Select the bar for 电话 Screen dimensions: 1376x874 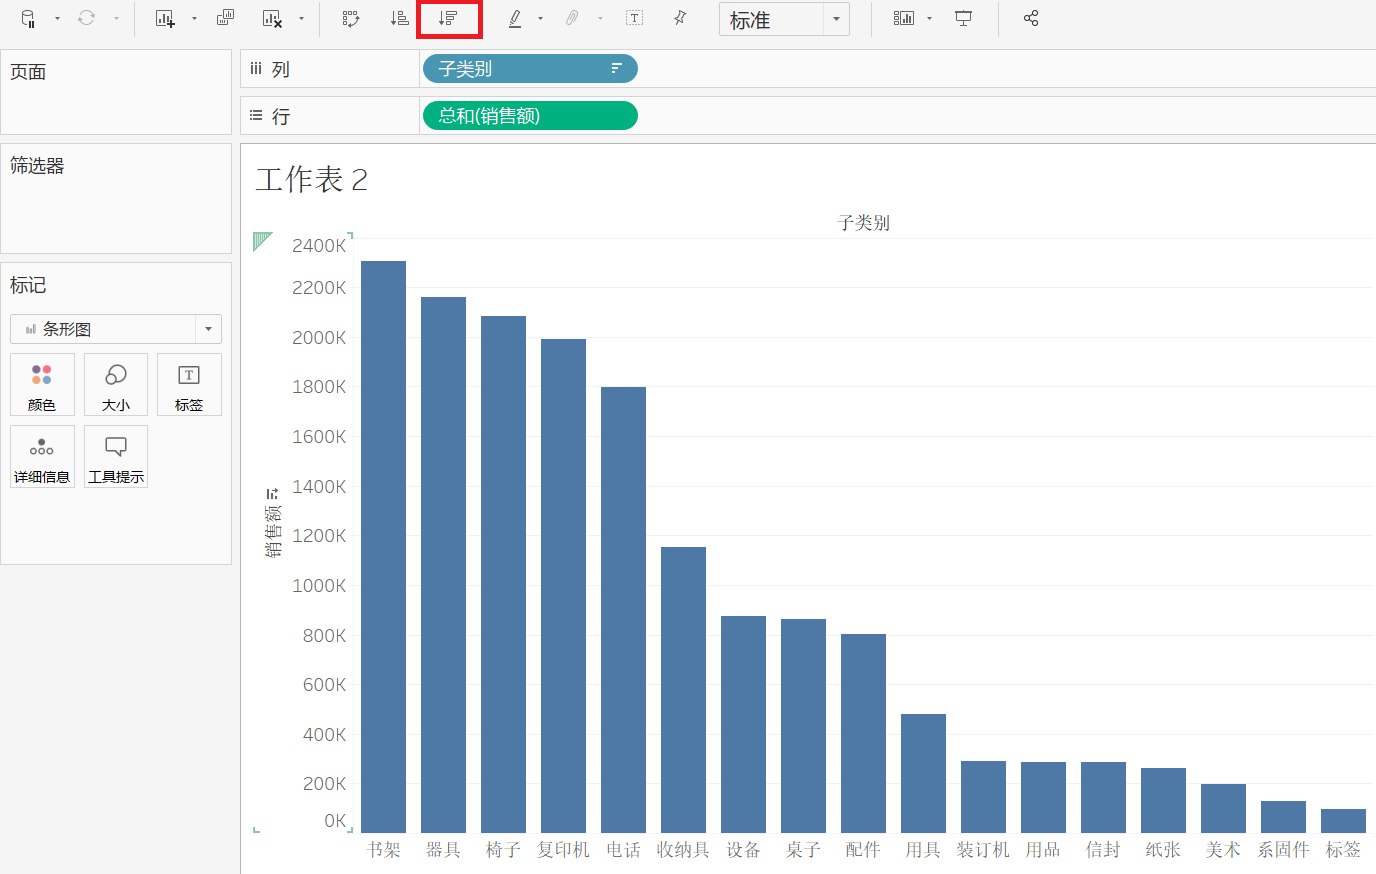(x=623, y=610)
